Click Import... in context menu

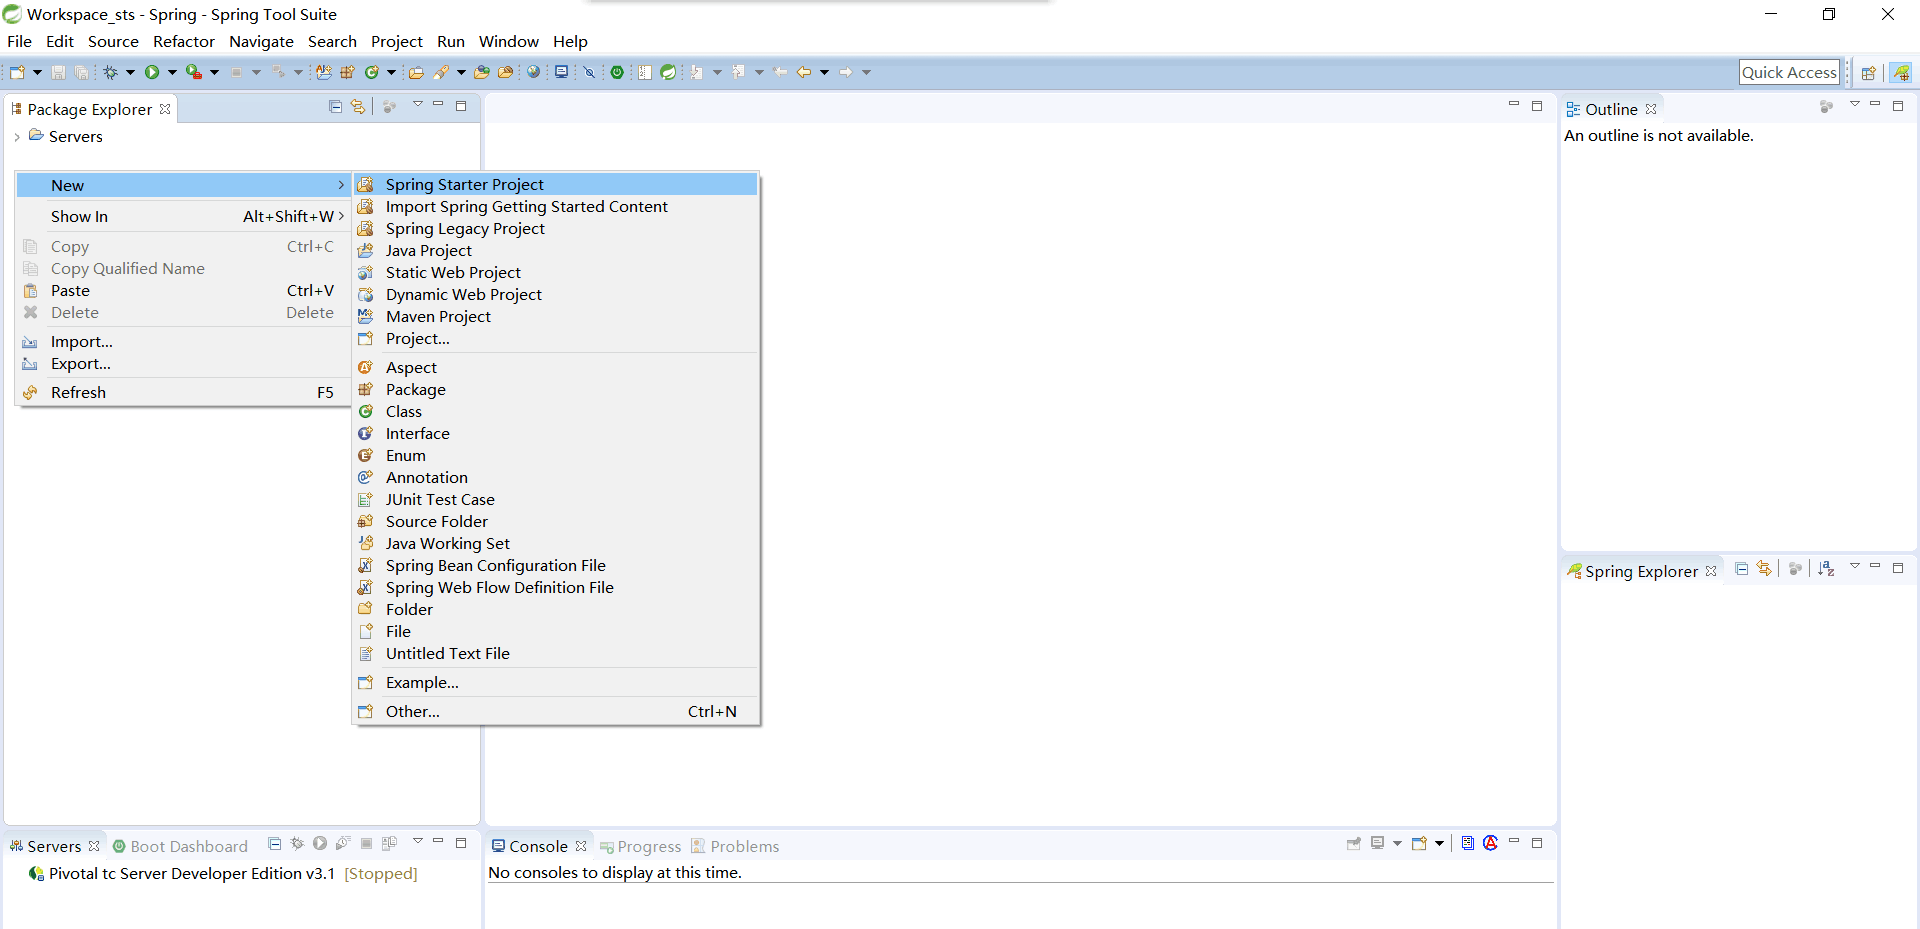point(184,341)
